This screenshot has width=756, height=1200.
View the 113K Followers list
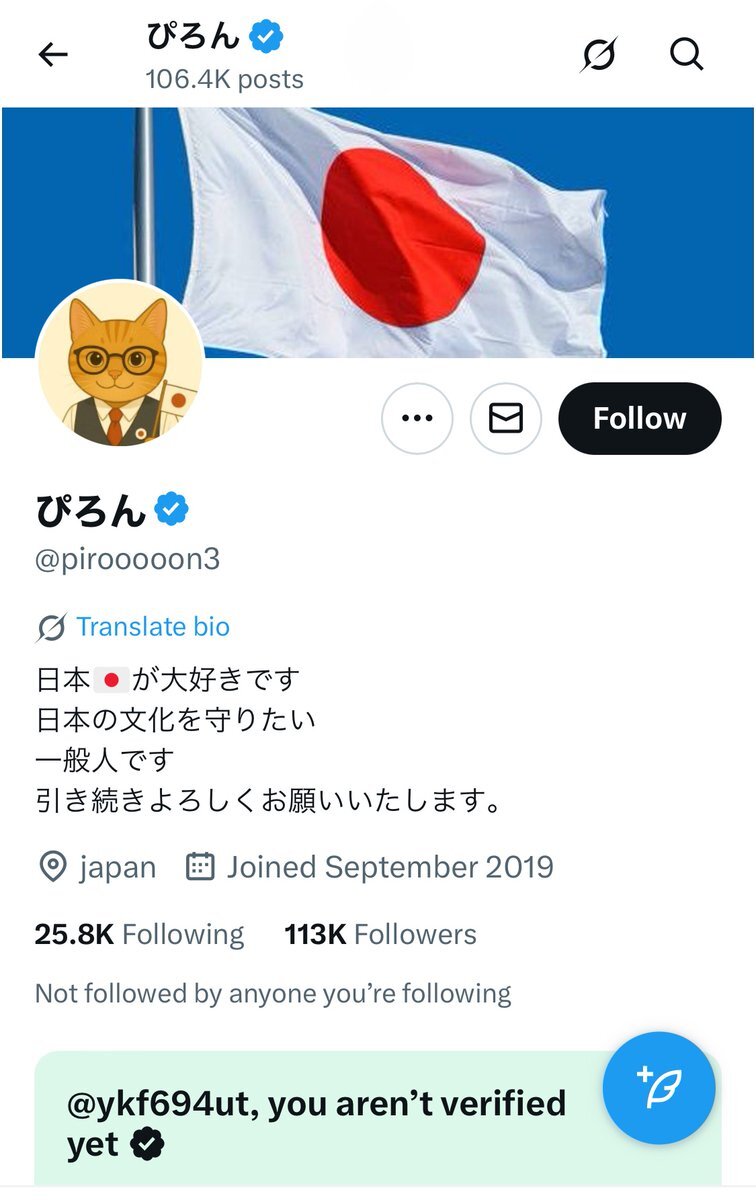(x=380, y=935)
